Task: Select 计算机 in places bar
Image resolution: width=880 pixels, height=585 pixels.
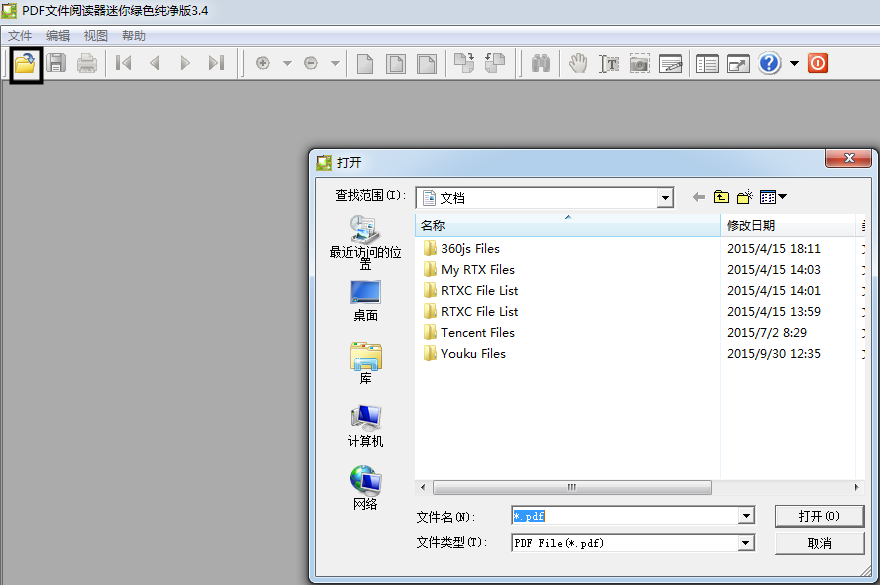Action: tap(365, 426)
